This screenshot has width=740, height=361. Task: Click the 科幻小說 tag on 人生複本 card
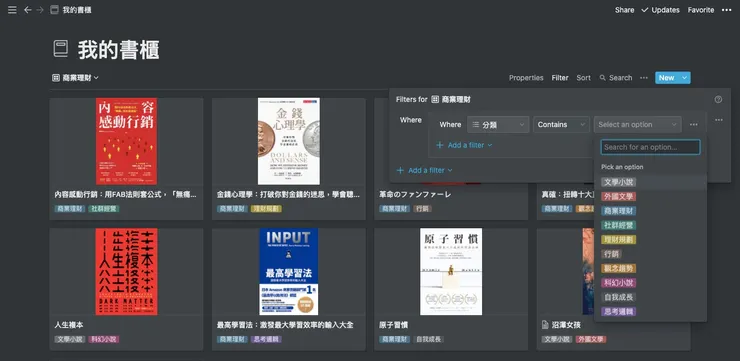pos(104,339)
